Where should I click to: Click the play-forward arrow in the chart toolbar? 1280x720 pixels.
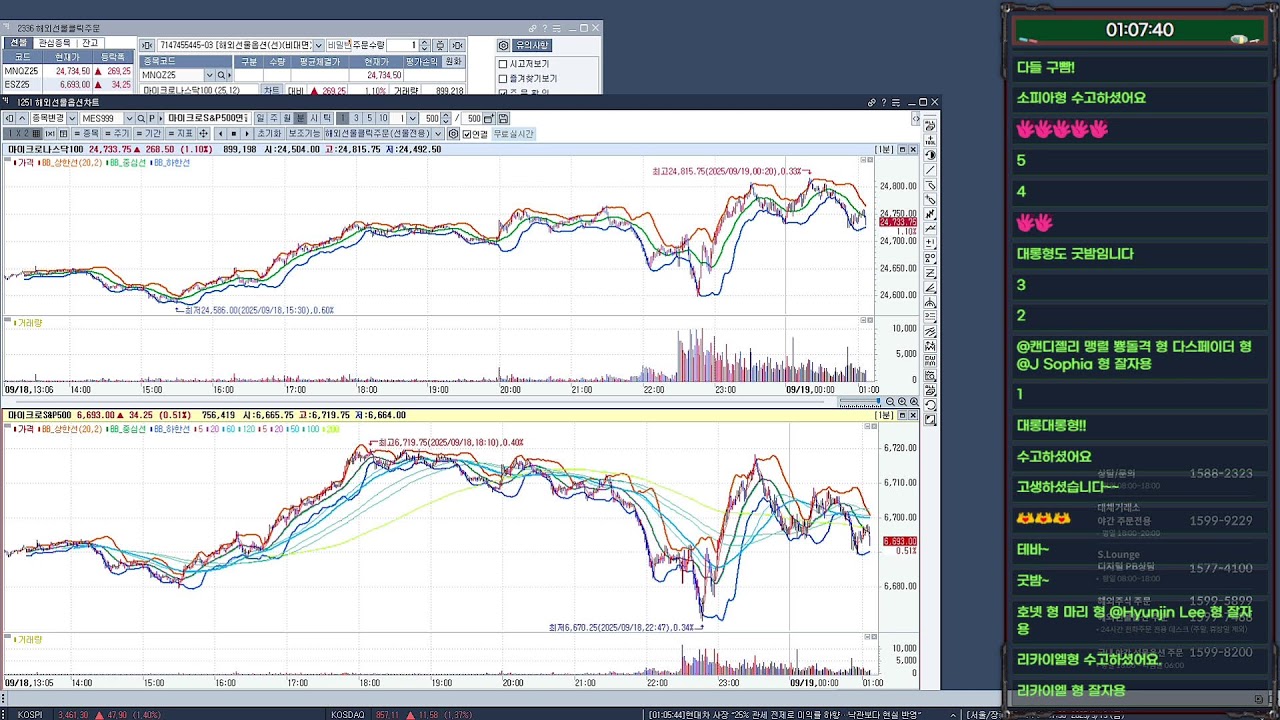[x=246, y=133]
